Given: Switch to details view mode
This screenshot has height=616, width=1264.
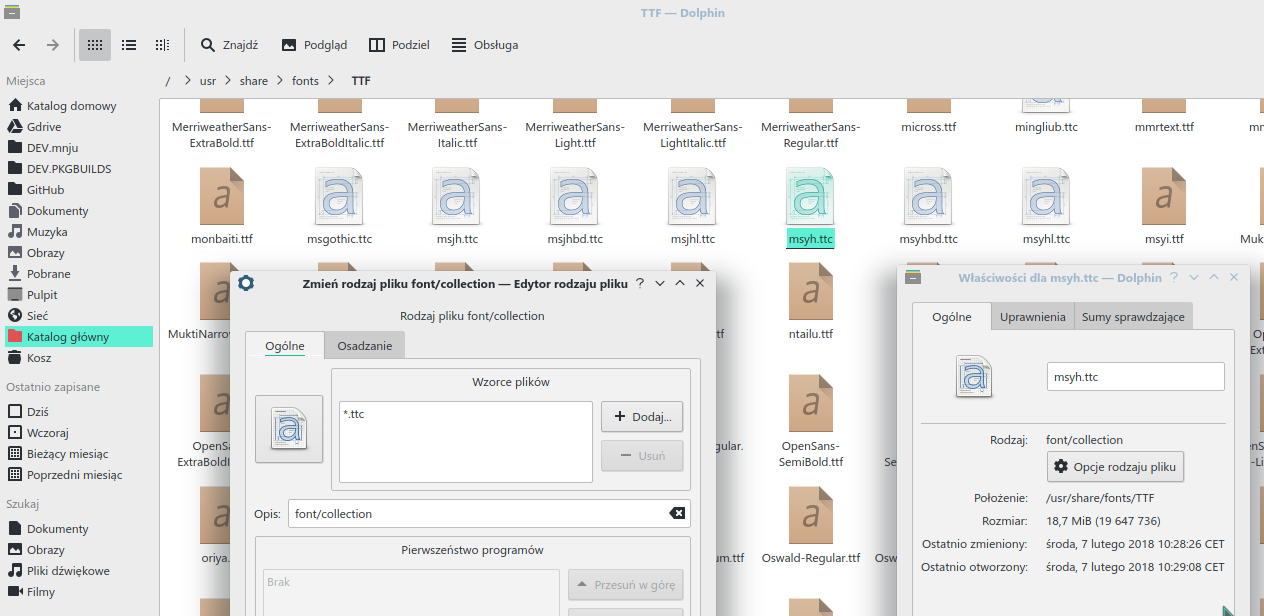Looking at the screenshot, I should pos(161,44).
